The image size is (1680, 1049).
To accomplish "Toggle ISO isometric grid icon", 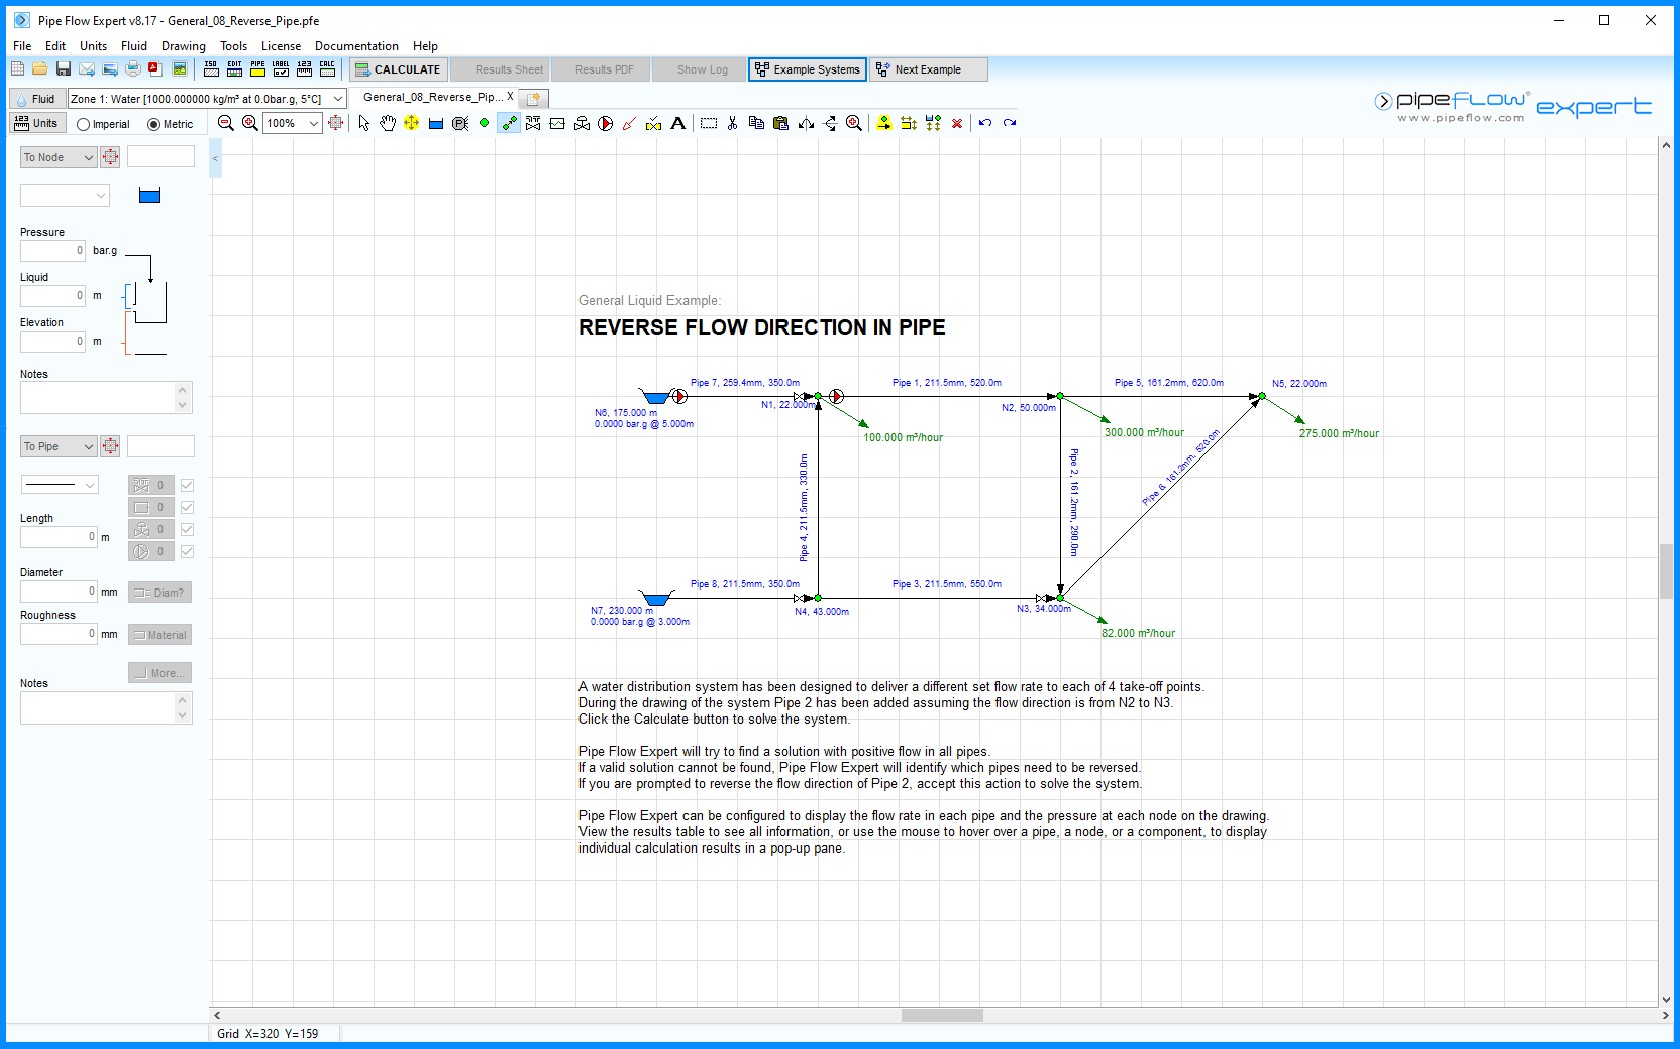I will (211, 69).
